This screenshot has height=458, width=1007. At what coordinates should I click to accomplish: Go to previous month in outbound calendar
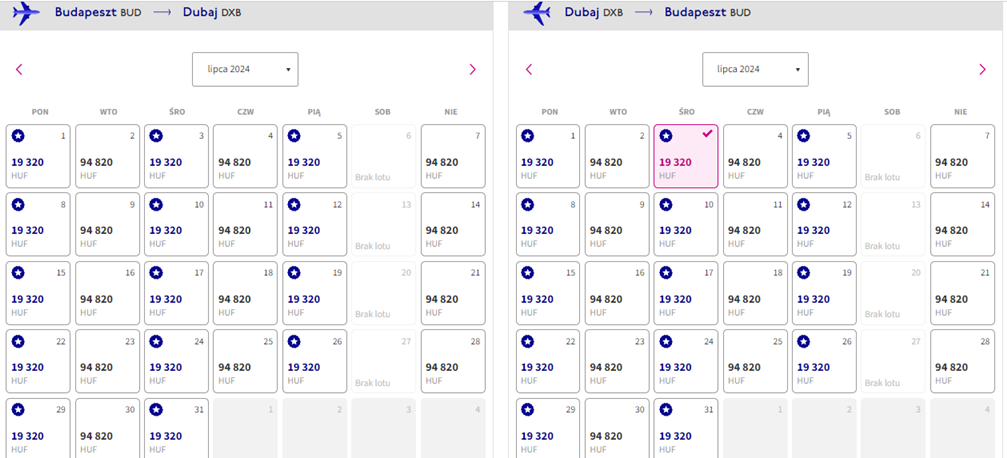pos(19,69)
